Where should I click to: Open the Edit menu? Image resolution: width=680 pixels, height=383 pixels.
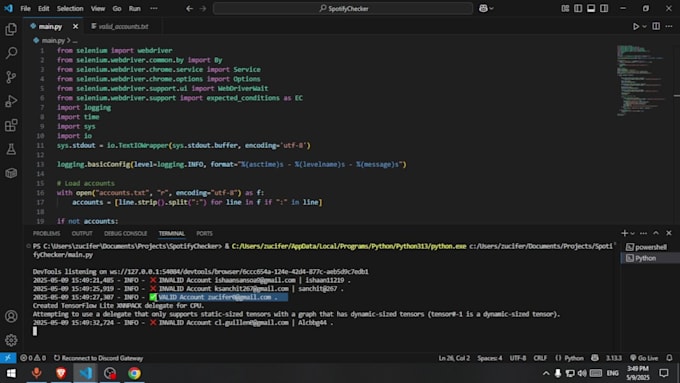(x=43, y=8)
